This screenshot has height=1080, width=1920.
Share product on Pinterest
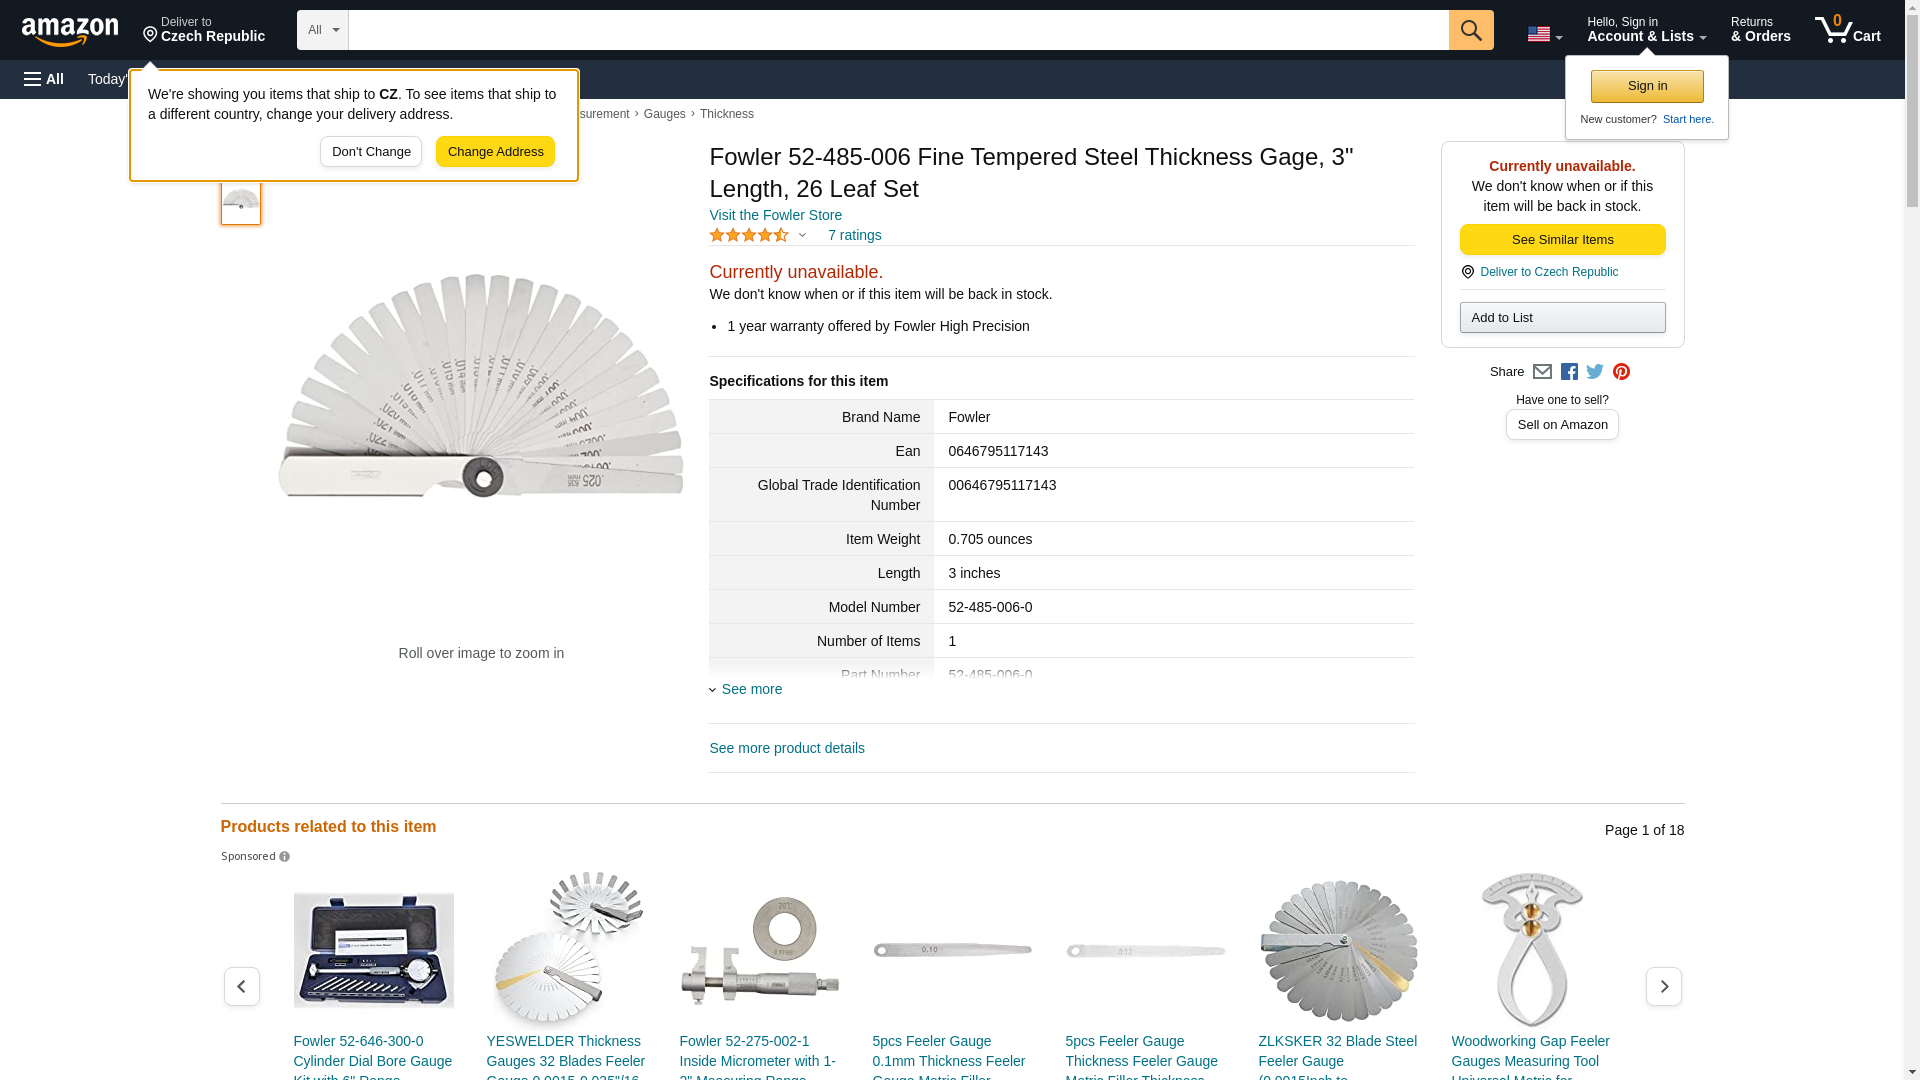click(x=1621, y=372)
